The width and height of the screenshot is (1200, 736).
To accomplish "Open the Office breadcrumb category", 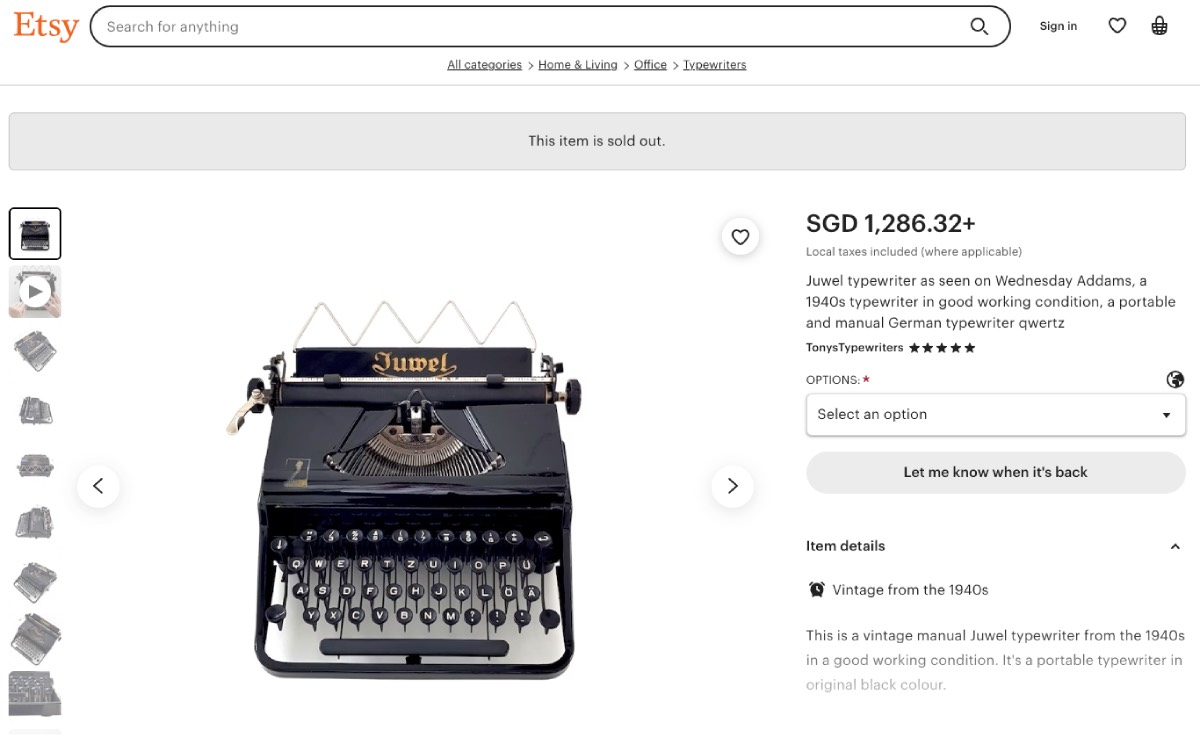I will (x=650, y=65).
